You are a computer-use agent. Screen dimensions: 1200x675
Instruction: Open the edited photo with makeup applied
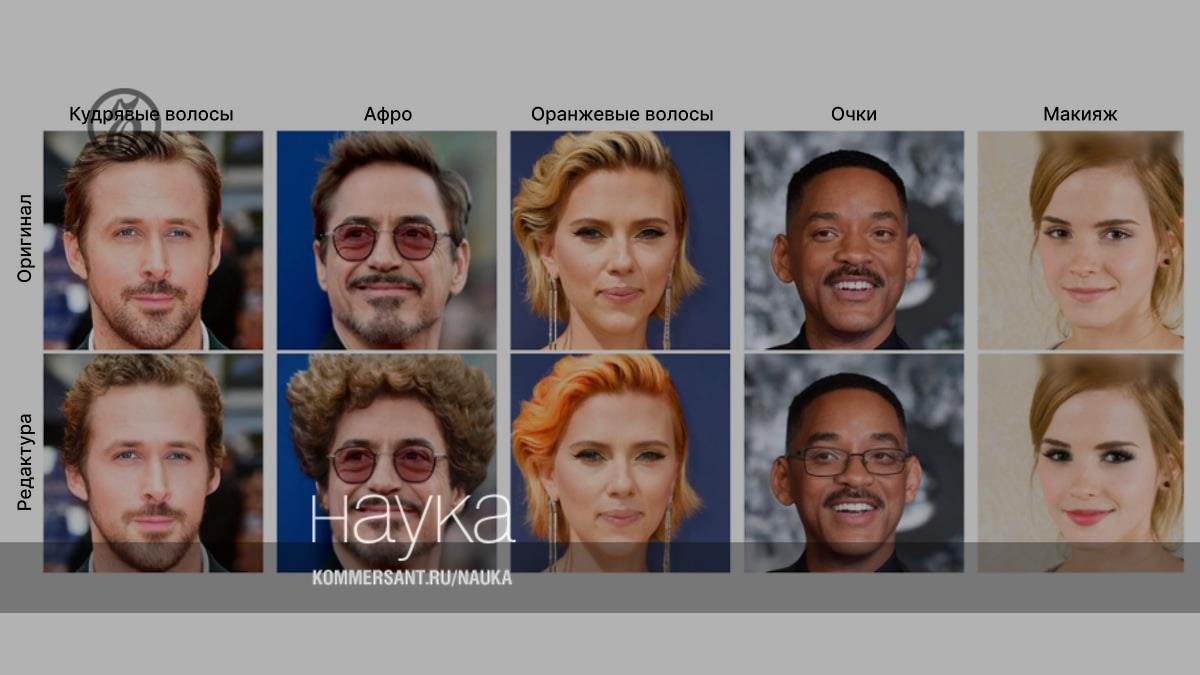click(x=1080, y=450)
